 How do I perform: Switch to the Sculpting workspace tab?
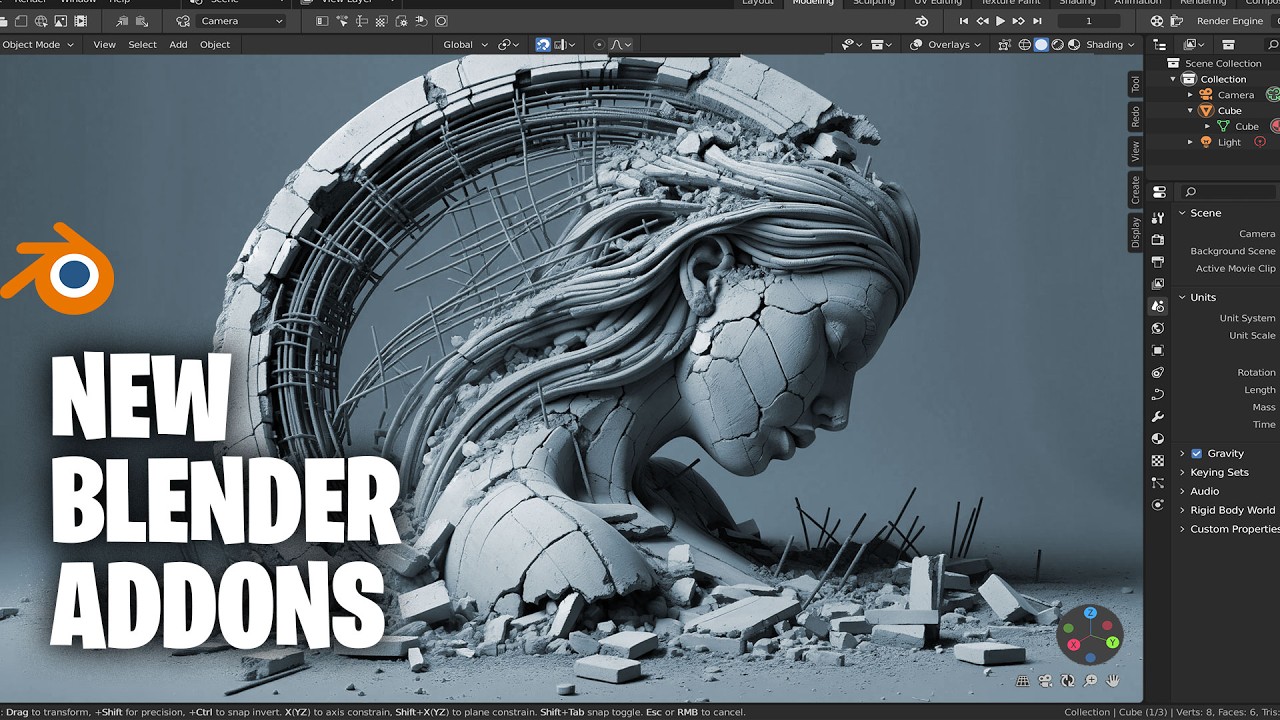tap(873, 3)
